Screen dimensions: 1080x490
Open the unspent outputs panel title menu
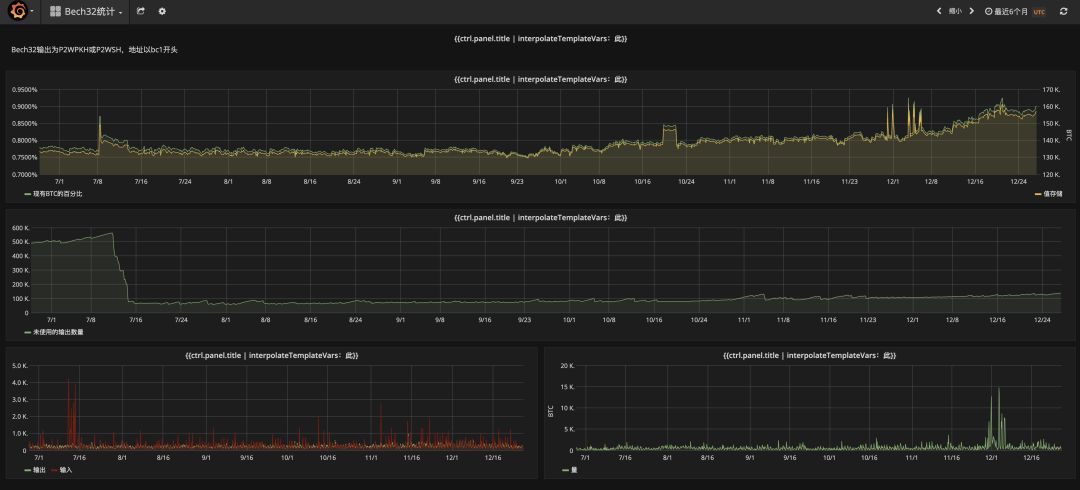(540, 217)
